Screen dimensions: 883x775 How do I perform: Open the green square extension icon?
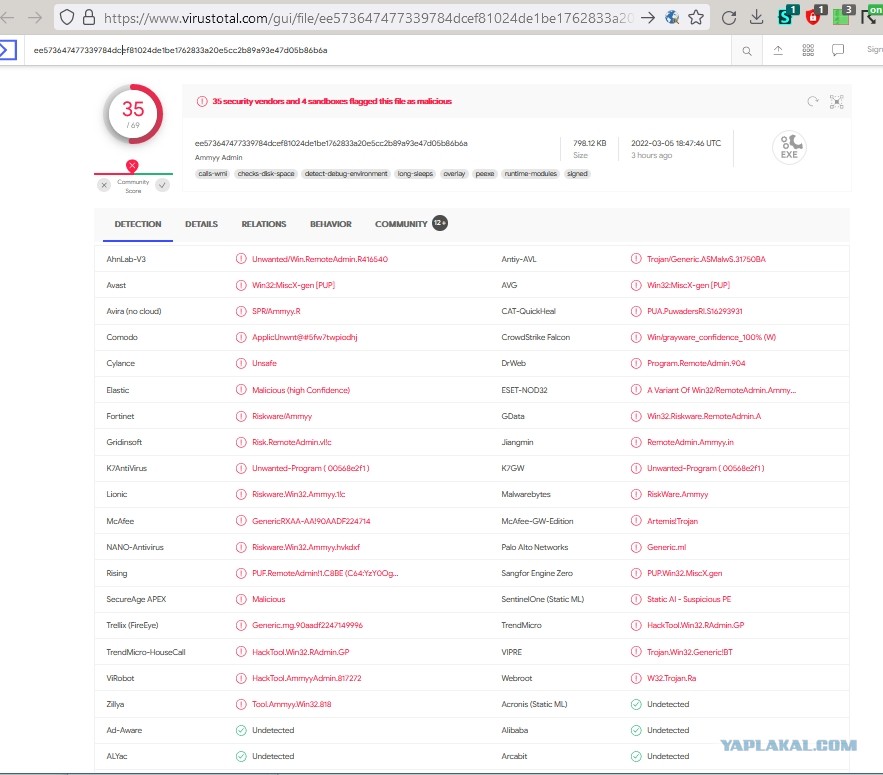[842, 16]
